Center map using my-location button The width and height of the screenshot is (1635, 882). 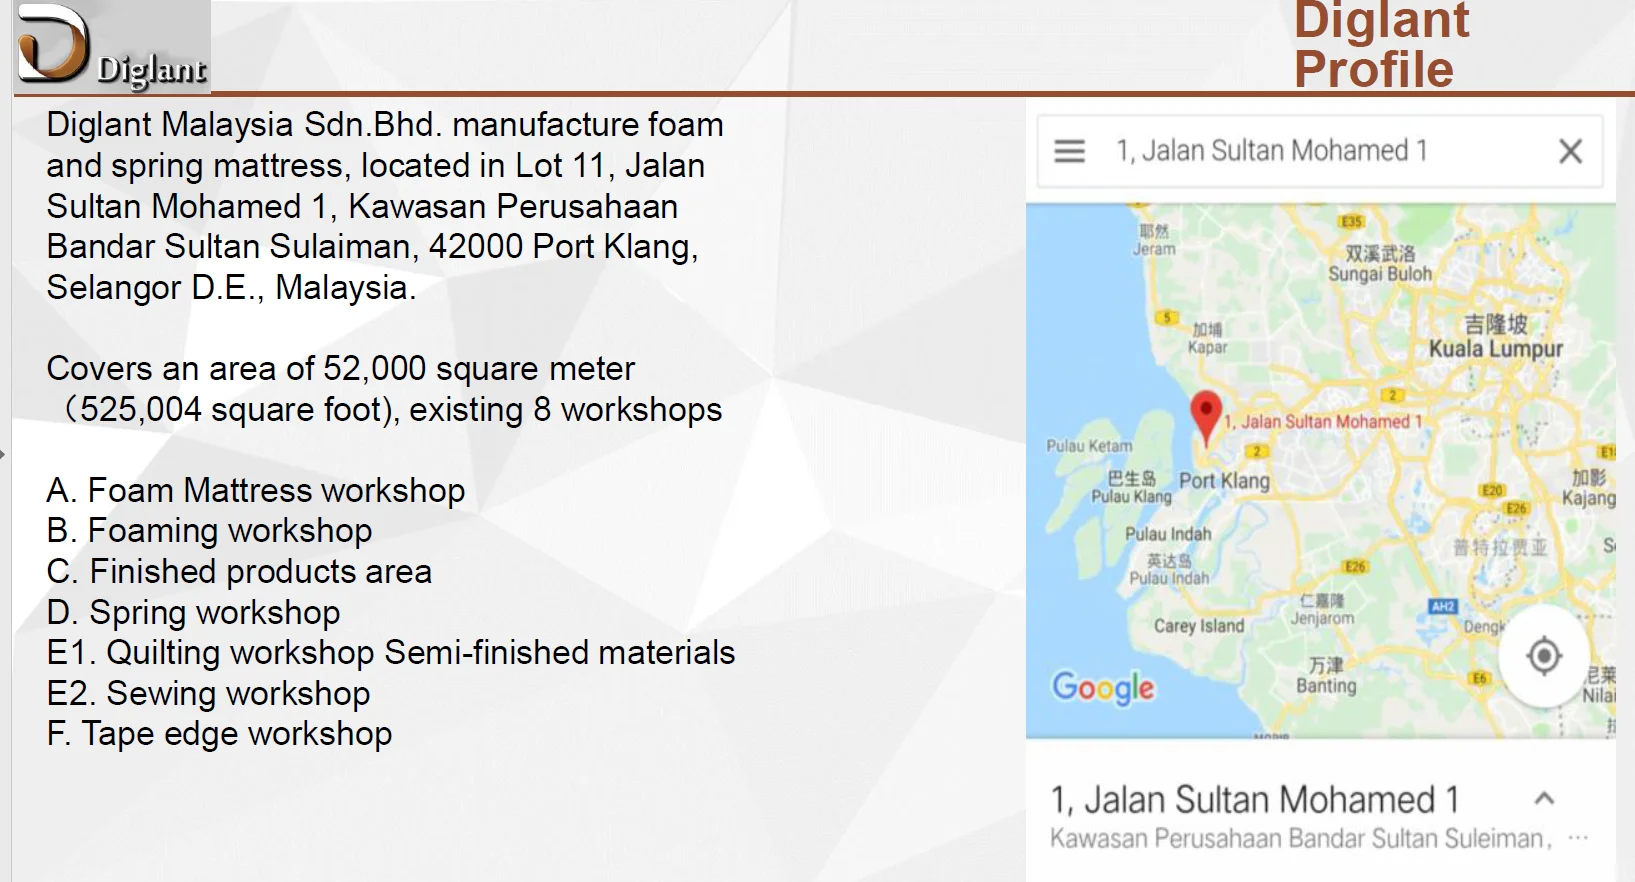coord(1544,656)
